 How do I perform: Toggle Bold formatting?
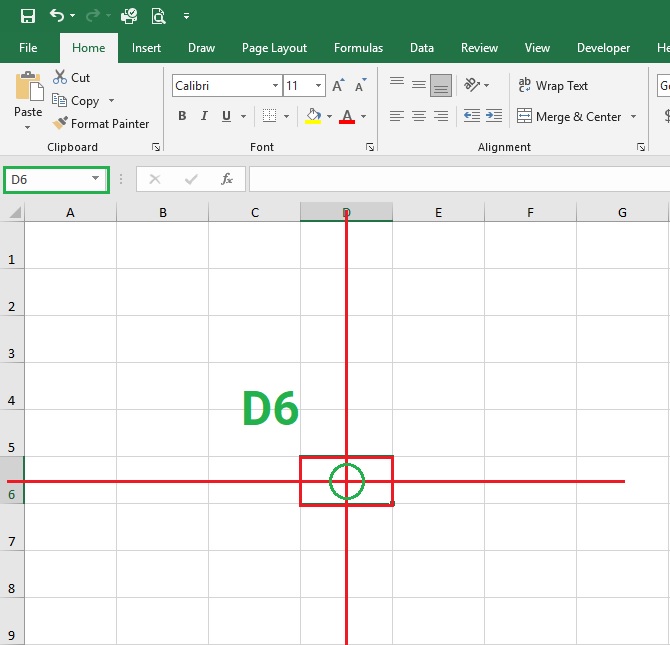[x=182, y=116]
